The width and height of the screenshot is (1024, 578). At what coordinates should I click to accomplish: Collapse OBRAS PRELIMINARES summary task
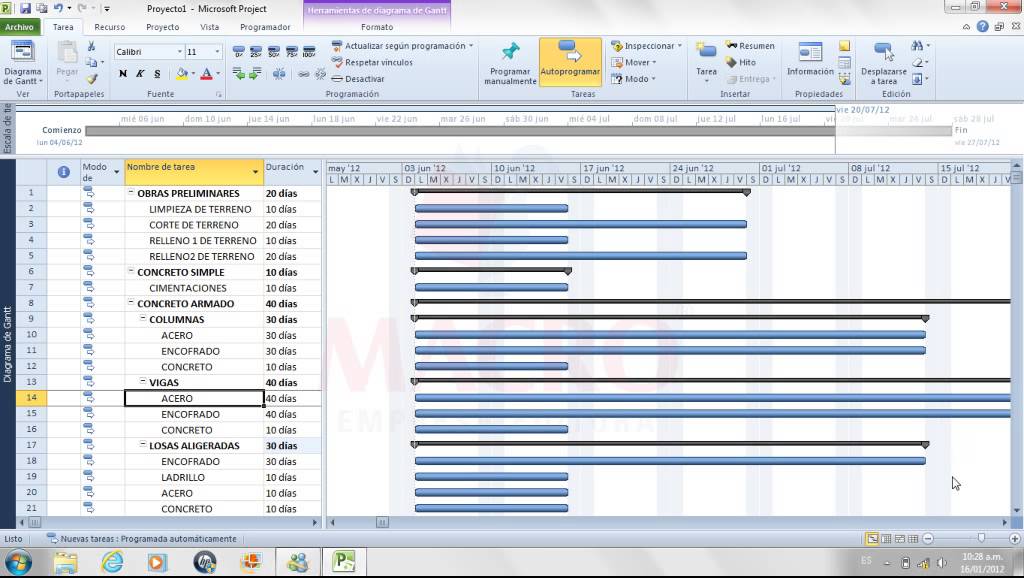[x=131, y=192]
